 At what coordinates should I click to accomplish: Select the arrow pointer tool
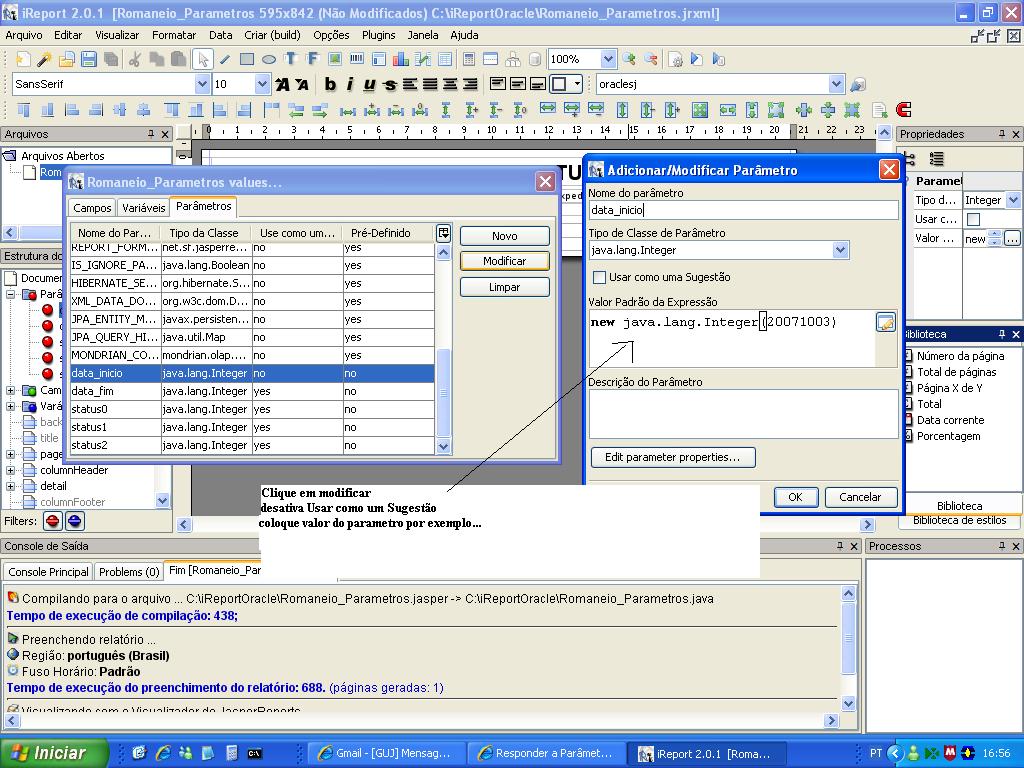202,59
